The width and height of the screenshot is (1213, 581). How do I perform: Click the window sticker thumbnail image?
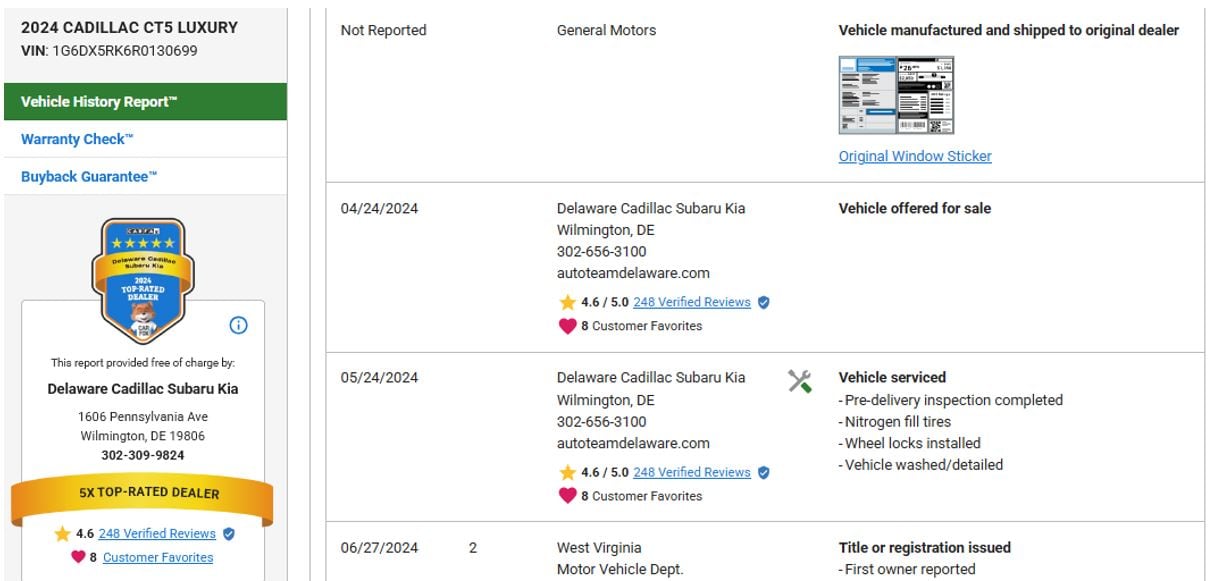(x=896, y=95)
